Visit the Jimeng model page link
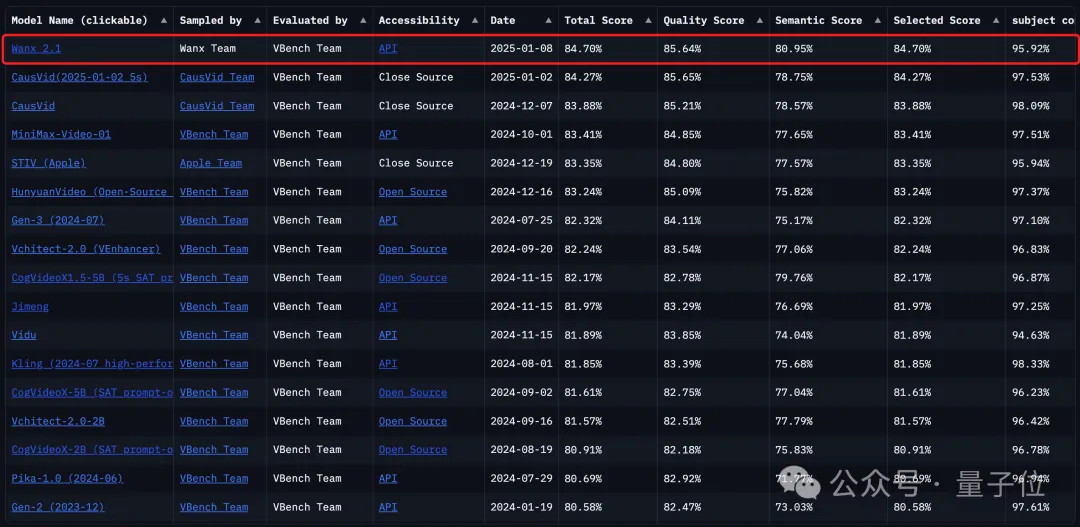Image resolution: width=1080 pixels, height=527 pixels. coord(30,306)
